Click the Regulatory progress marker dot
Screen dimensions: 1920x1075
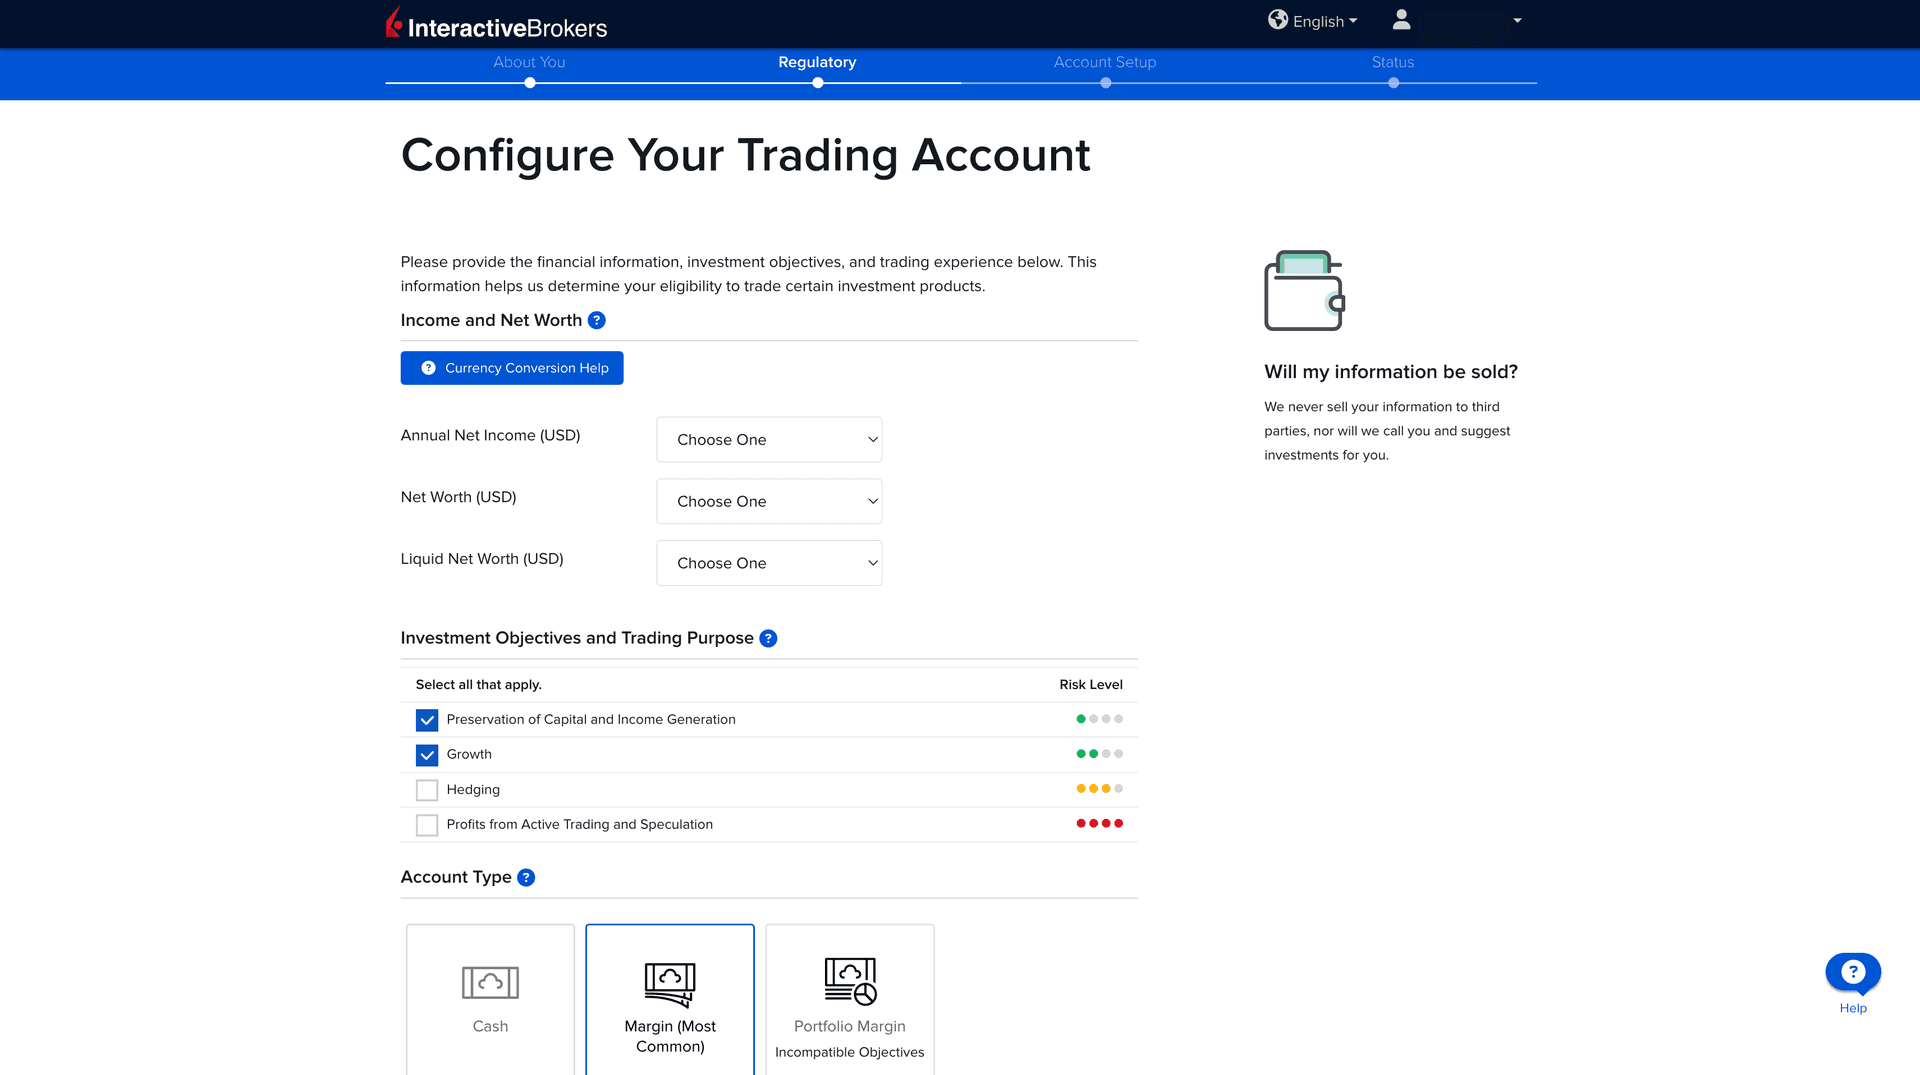pyautogui.click(x=817, y=83)
